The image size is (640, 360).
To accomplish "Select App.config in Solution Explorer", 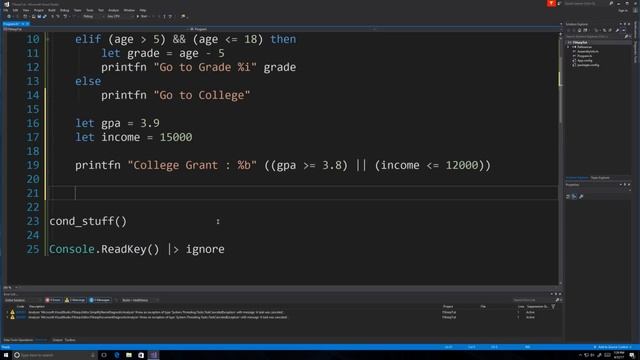I will tap(584, 60).
